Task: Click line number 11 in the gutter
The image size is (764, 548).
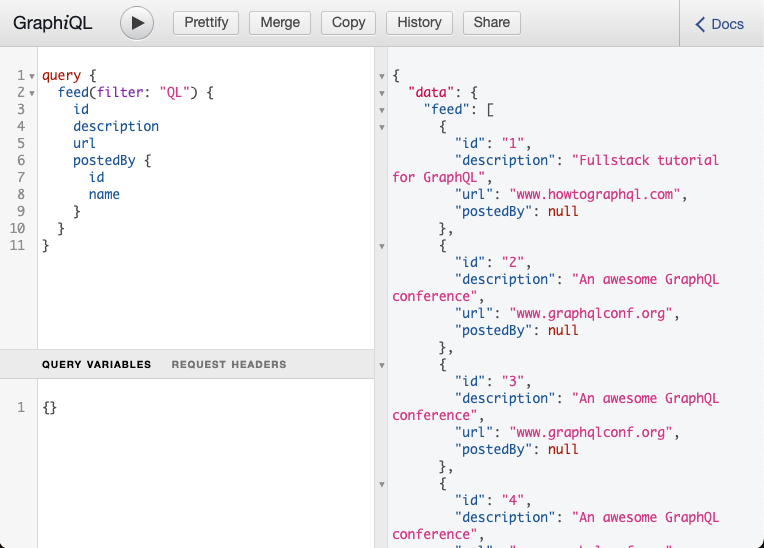Action: point(18,245)
